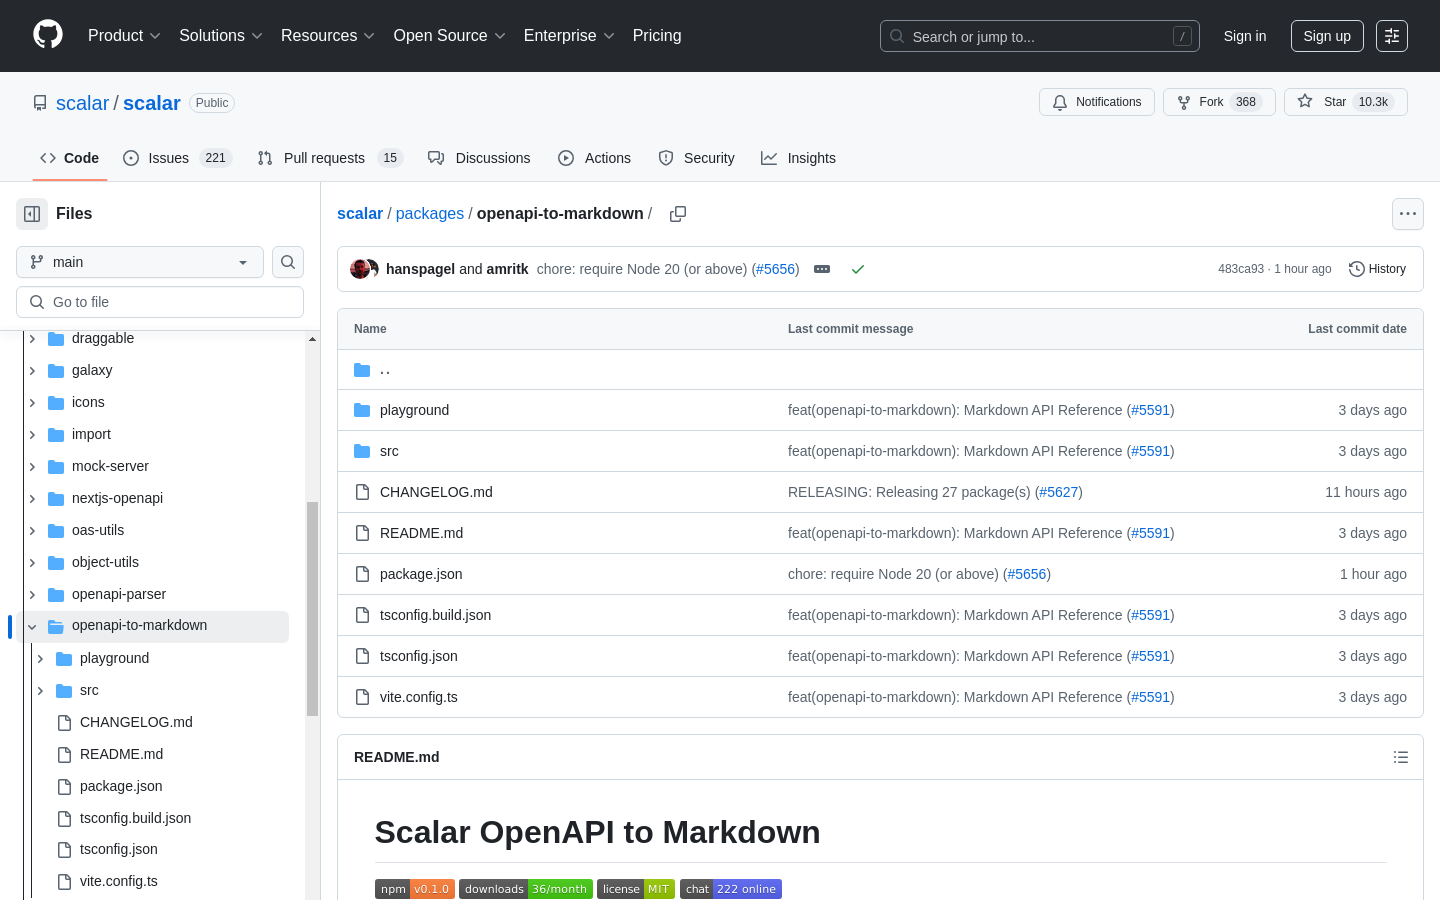Switch to the Security tab
Image resolution: width=1440 pixels, height=900 pixels.
pyautogui.click(x=696, y=158)
